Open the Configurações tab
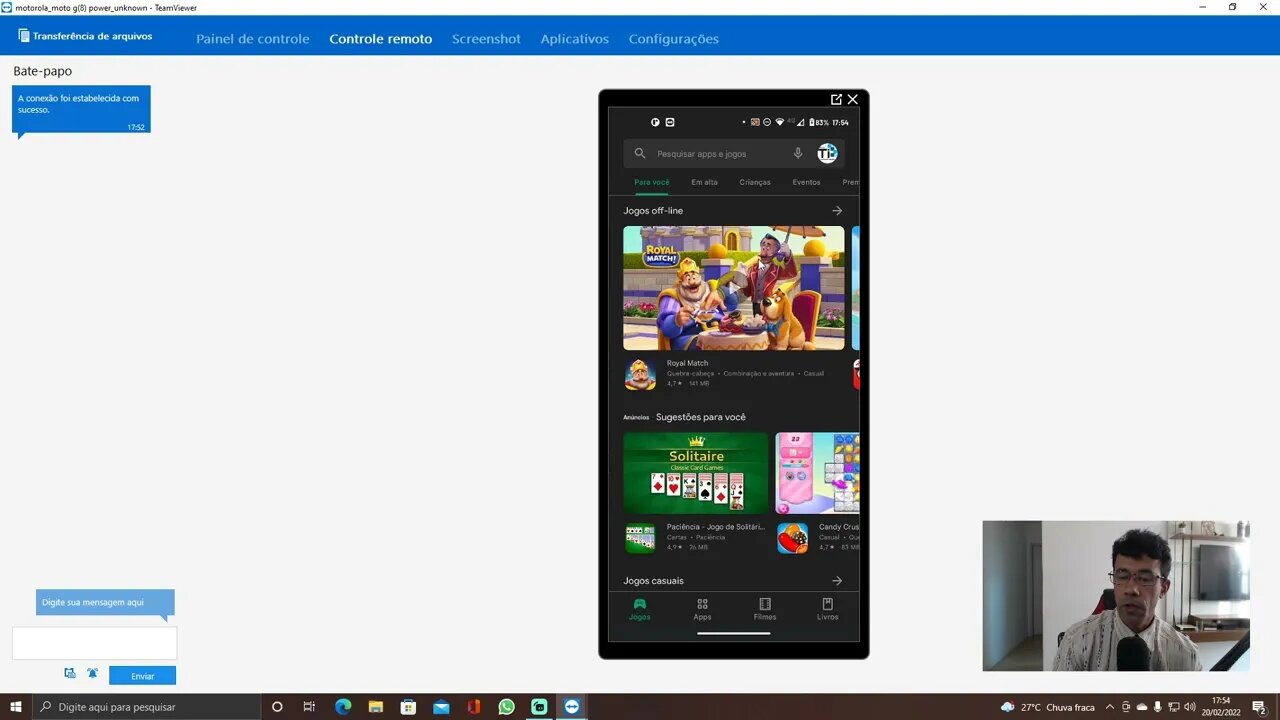Viewport: 1280px width, 720px height. pos(674,39)
